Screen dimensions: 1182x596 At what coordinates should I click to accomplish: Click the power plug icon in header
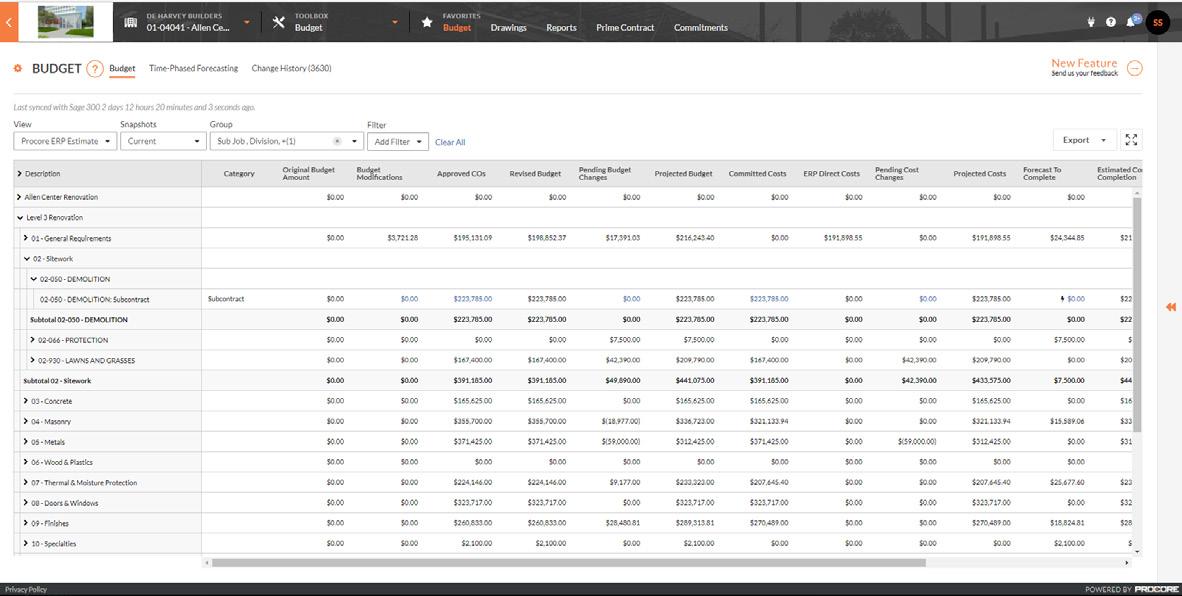(1091, 23)
